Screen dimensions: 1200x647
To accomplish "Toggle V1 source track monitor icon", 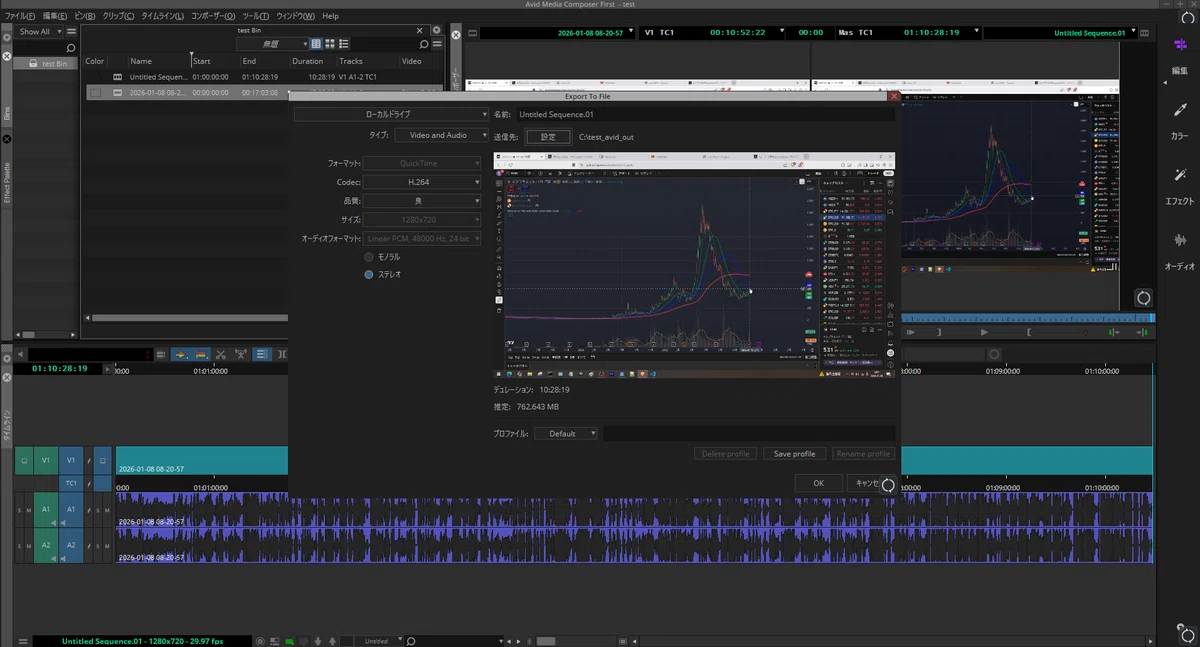I will [x=24, y=460].
